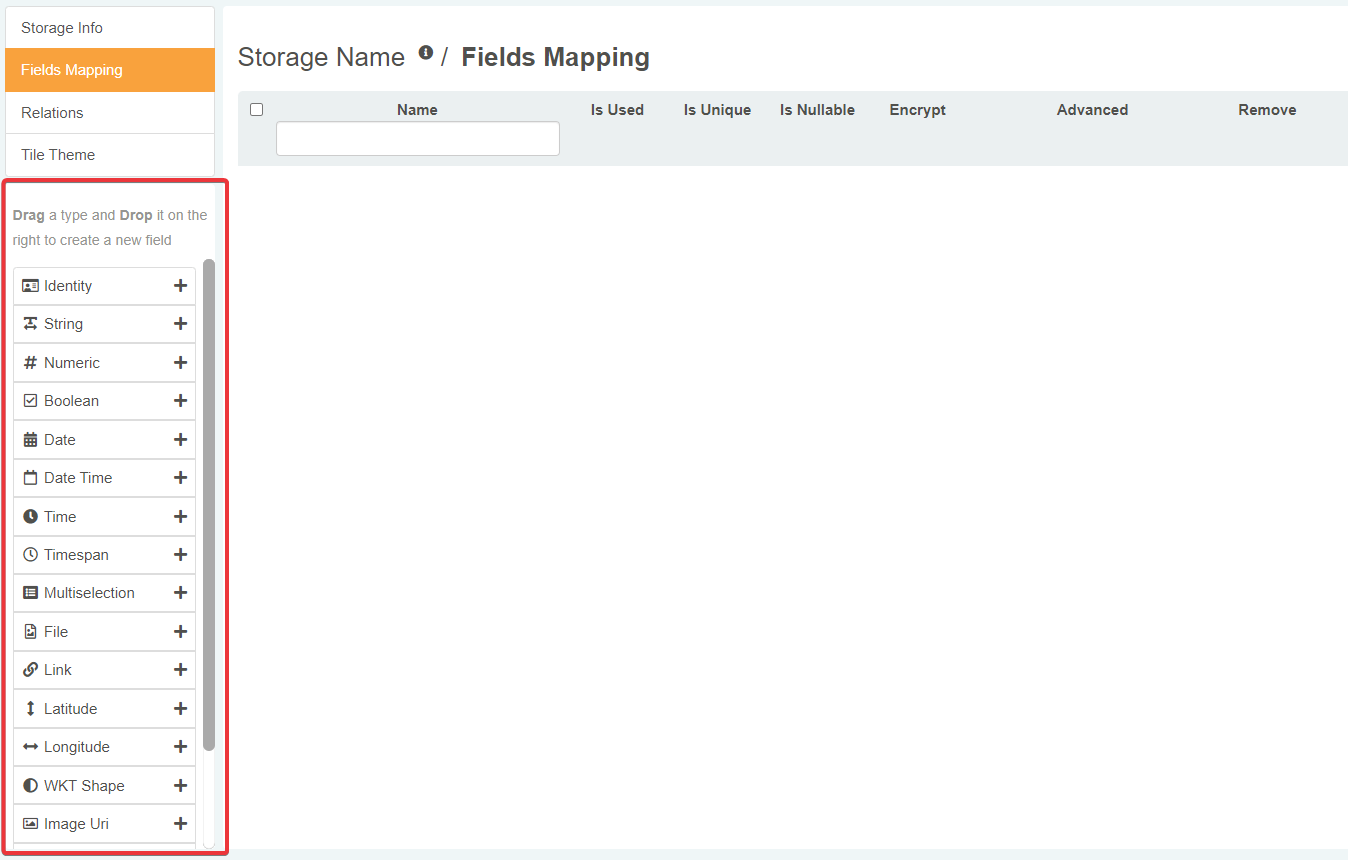Open the Storage Info tab
This screenshot has width=1348, height=860.
(110, 28)
